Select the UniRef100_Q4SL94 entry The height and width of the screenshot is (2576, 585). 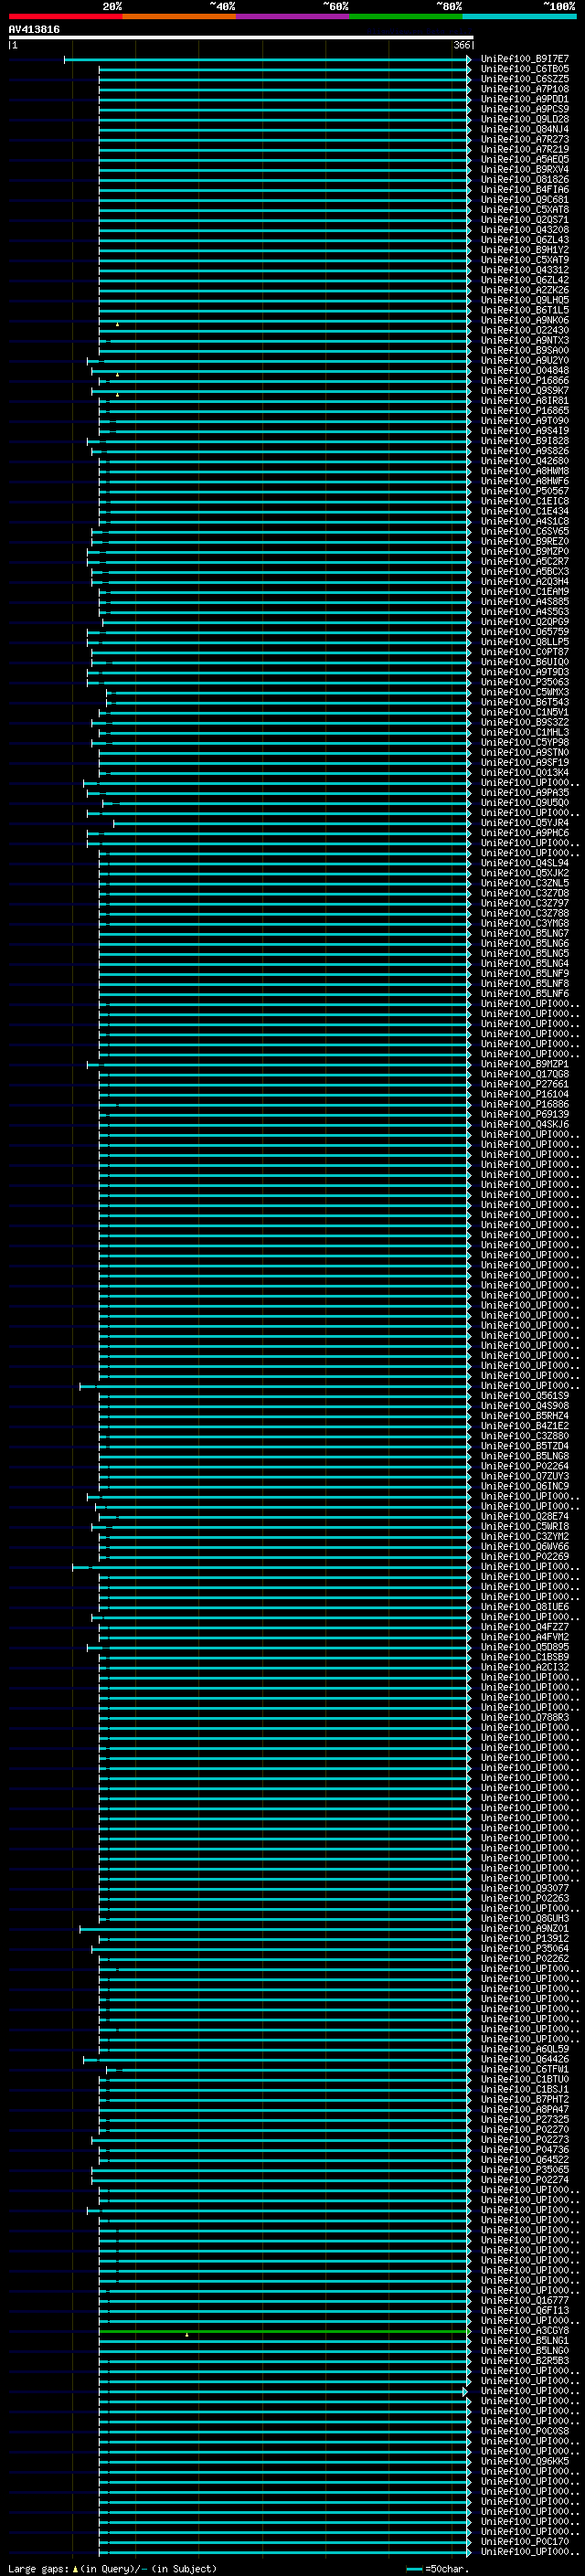point(524,863)
